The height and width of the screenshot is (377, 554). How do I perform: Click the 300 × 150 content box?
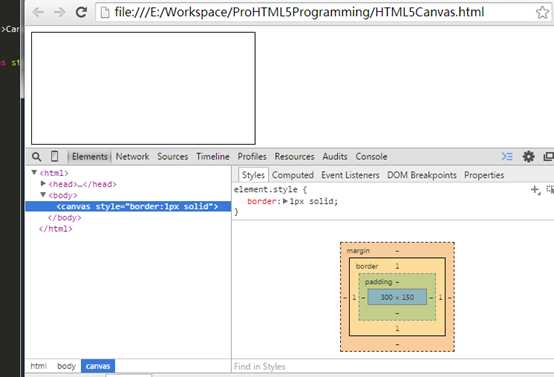(x=397, y=297)
